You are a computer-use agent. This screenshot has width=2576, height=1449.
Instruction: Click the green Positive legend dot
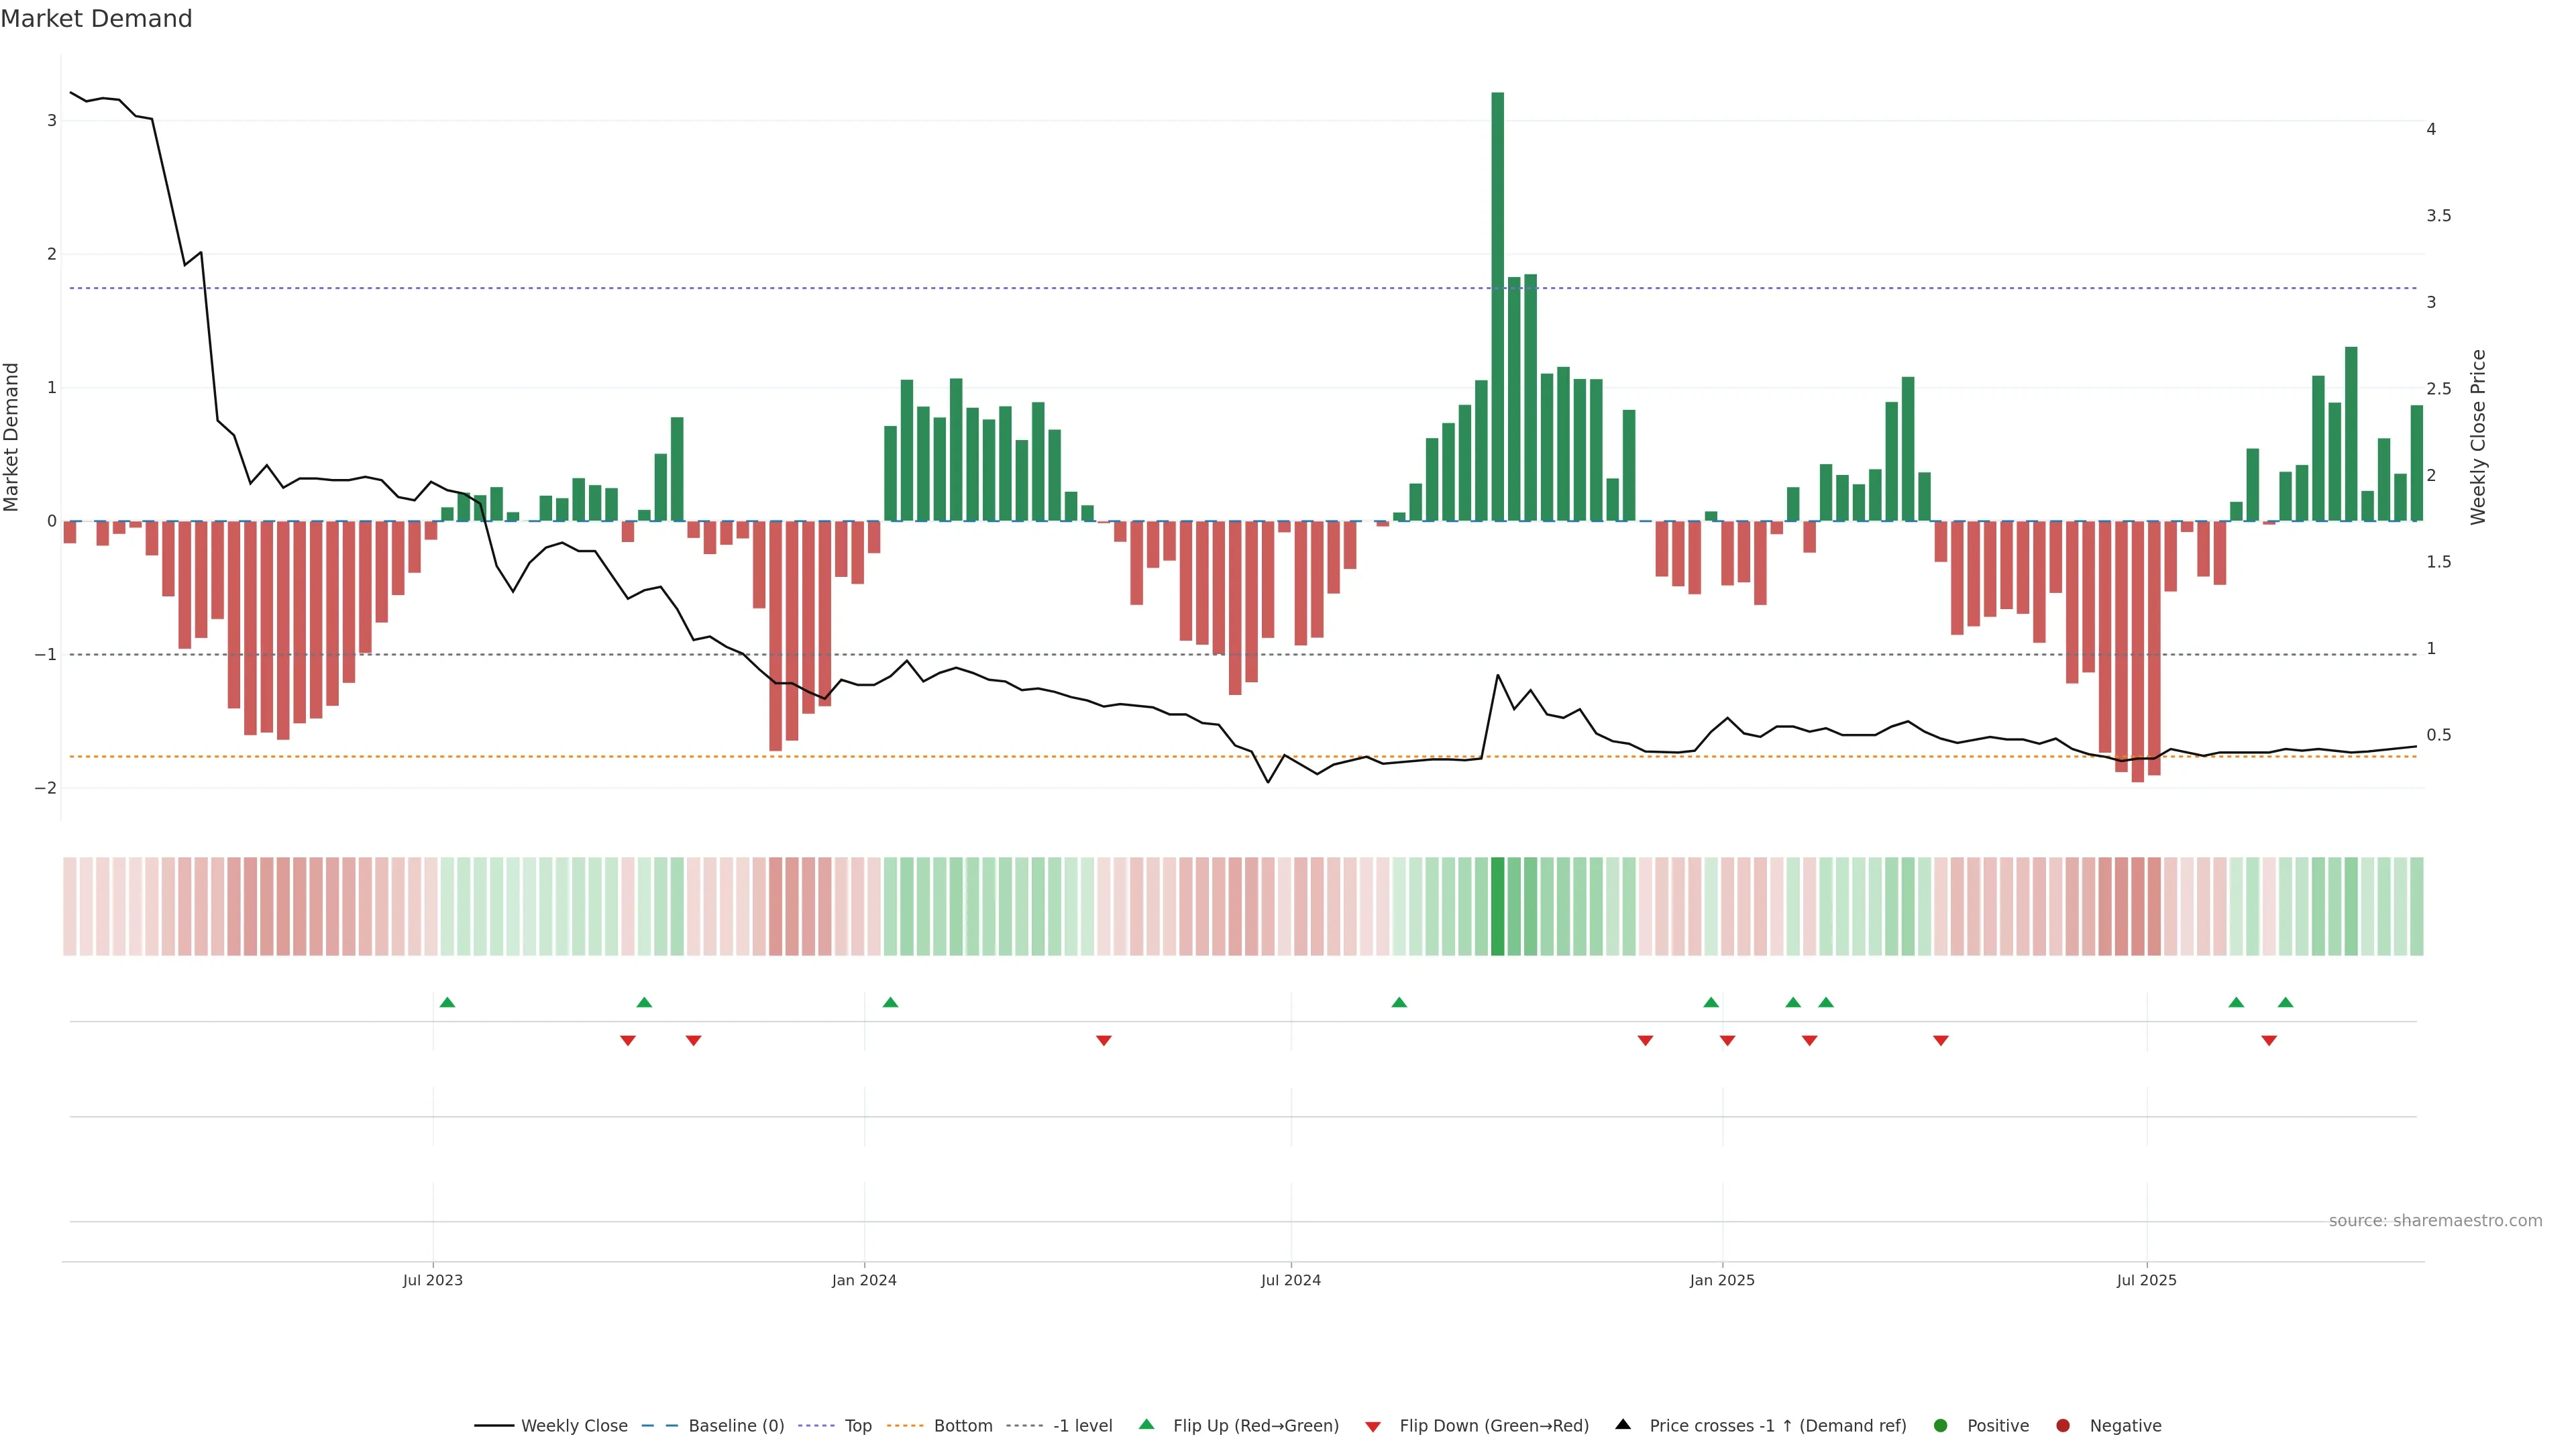coord(1941,1425)
